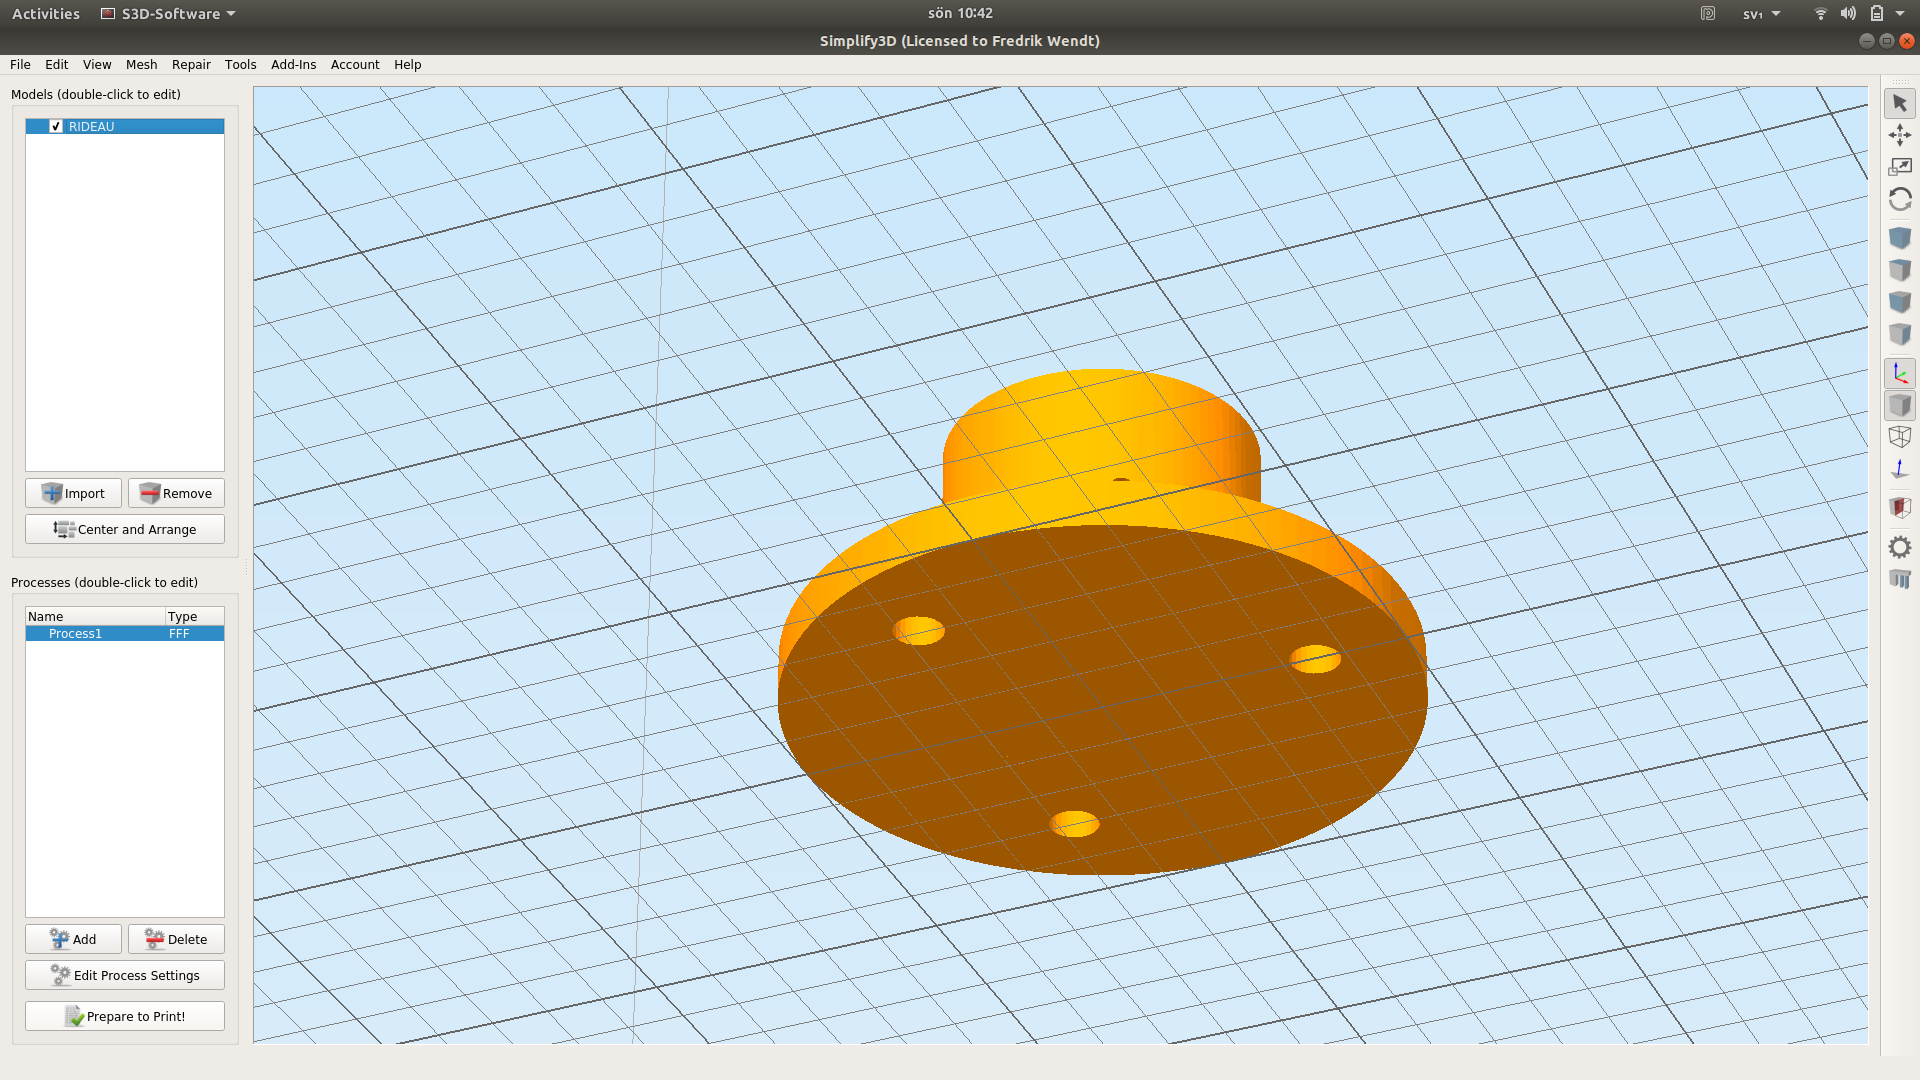The width and height of the screenshot is (1920, 1080).
Task: Click the battery status icon
Action: (x=1877, y=14)
